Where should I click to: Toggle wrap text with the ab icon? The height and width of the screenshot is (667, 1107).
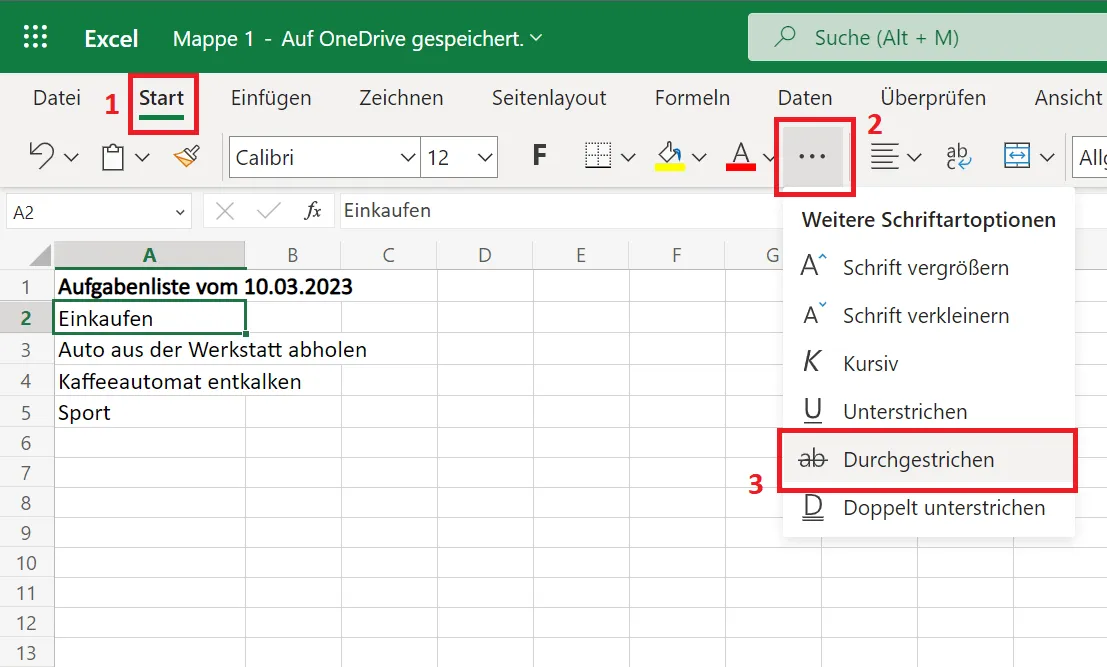958,157
